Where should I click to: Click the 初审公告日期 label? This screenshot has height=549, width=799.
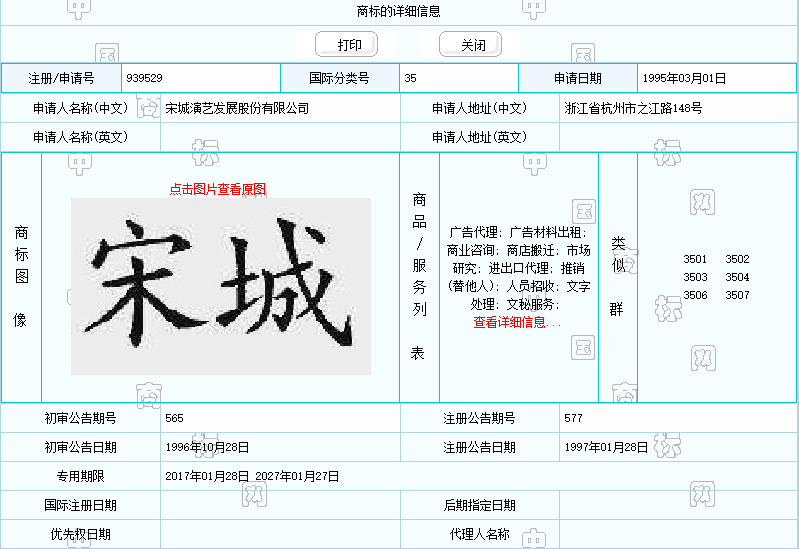pyautogui.click(x=81, y=447)
